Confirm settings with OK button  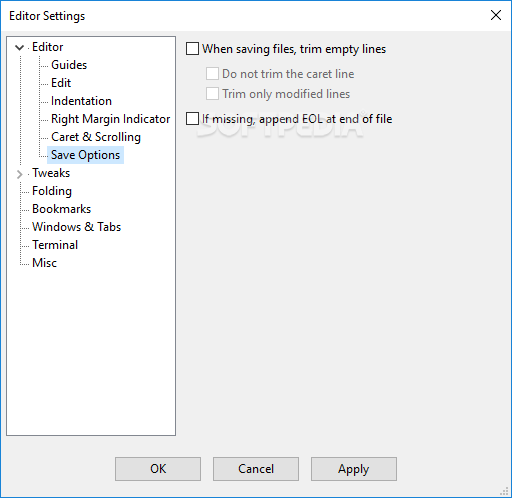[x=158, y=469]
